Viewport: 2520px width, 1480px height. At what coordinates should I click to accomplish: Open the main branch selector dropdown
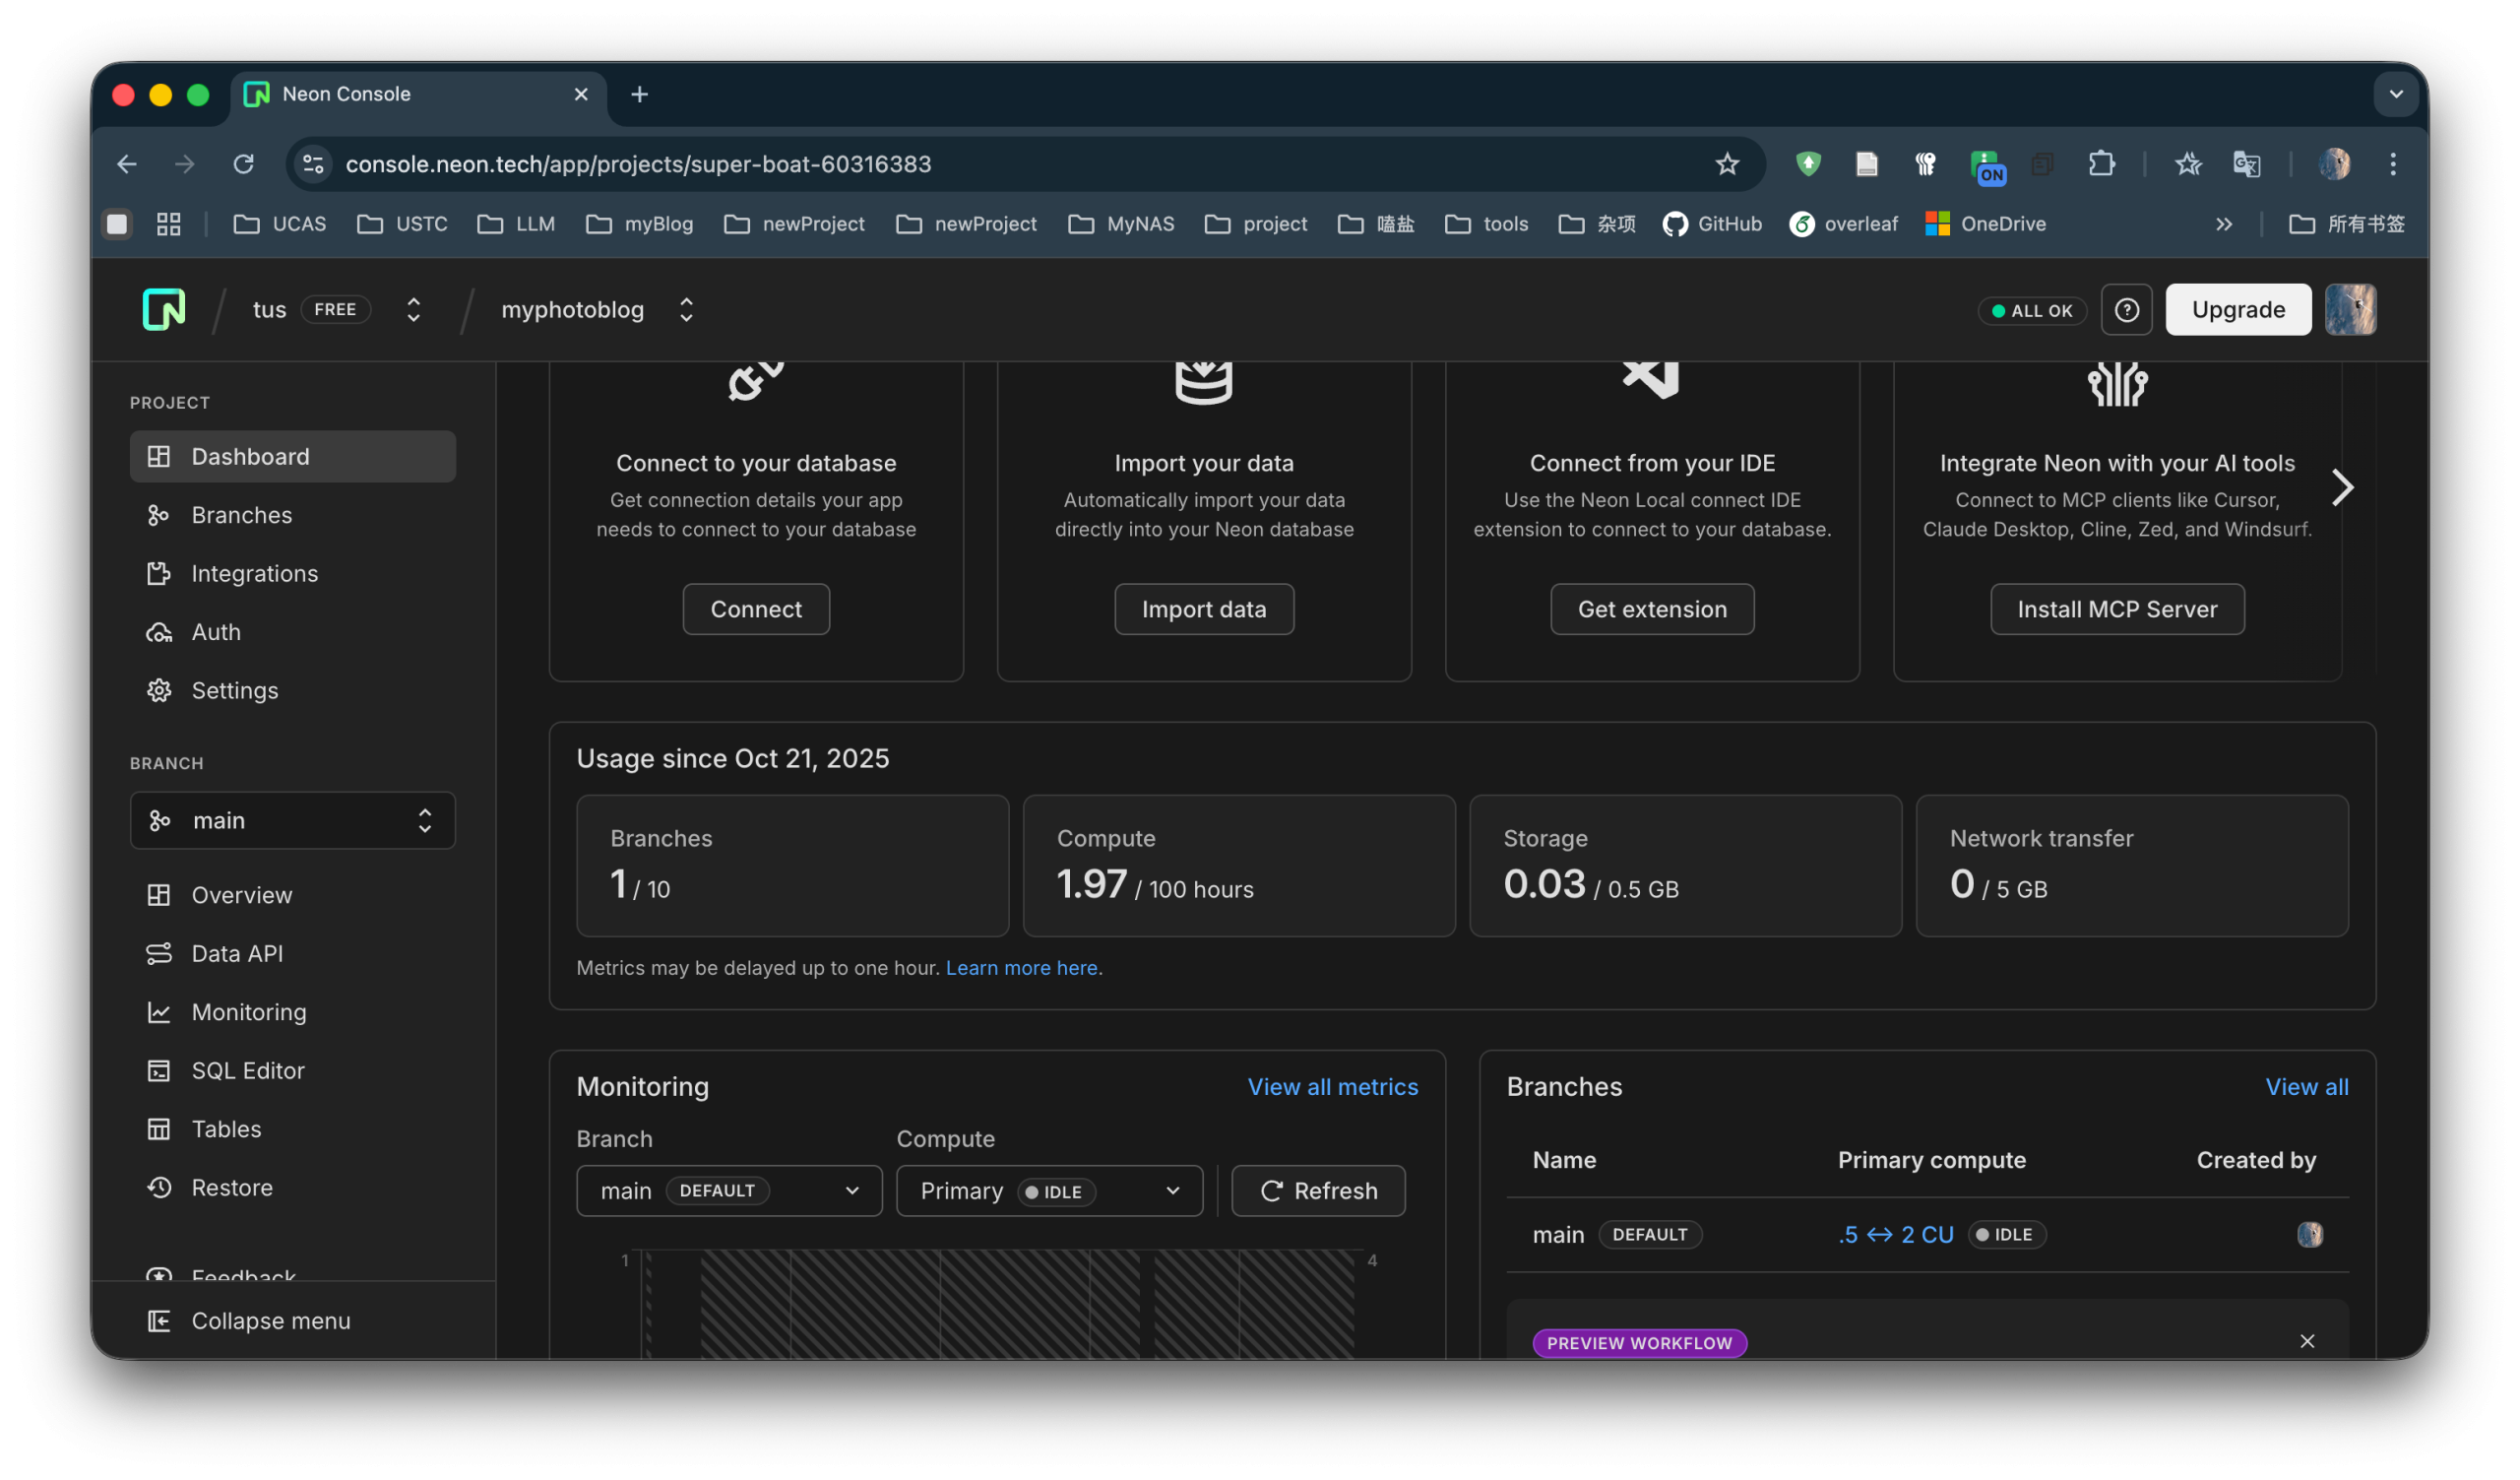point(292,821)
